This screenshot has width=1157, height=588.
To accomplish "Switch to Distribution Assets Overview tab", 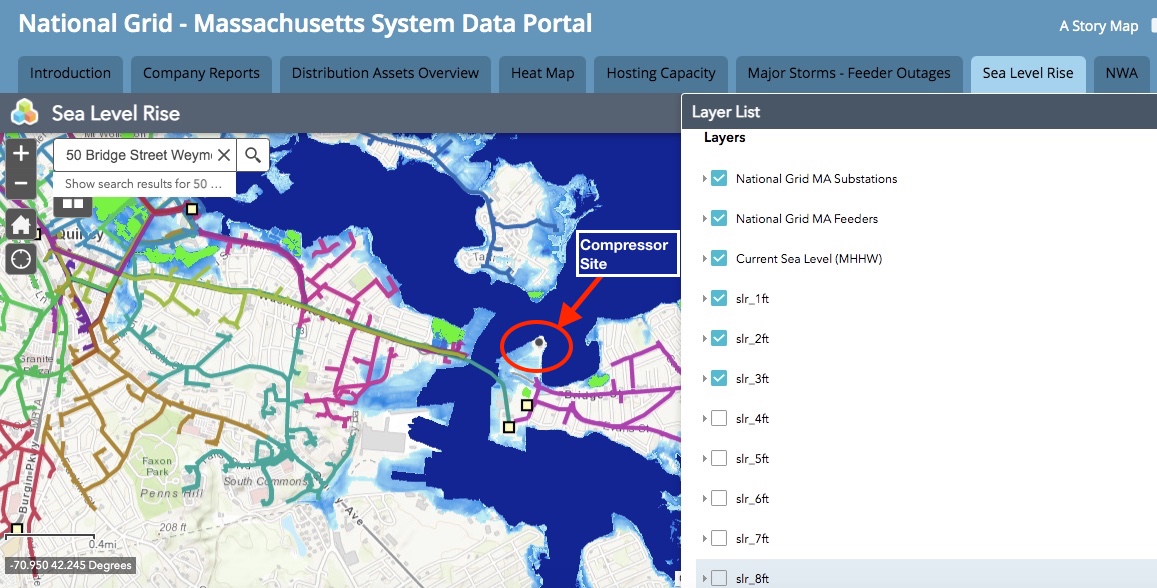I will point(385,74).
